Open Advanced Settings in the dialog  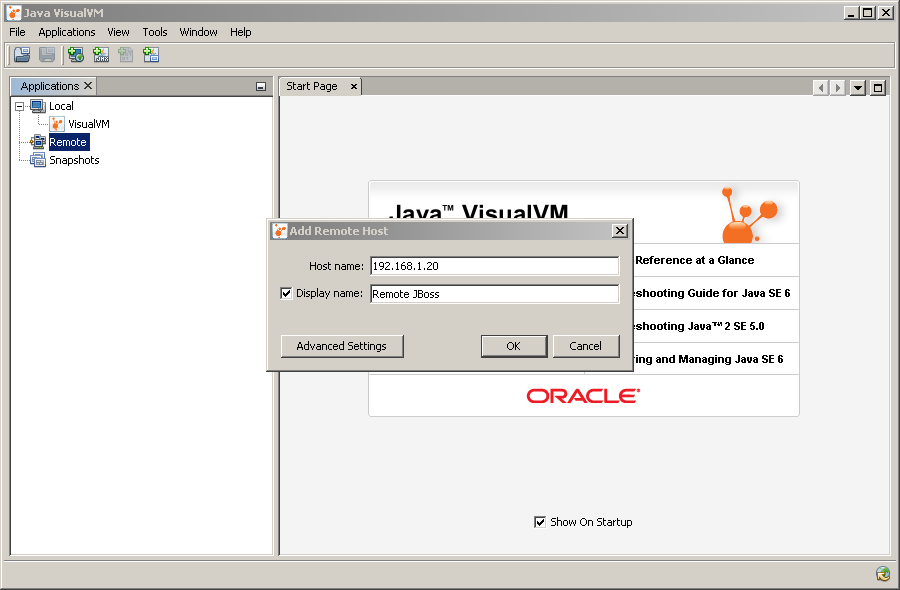[342, 346]
